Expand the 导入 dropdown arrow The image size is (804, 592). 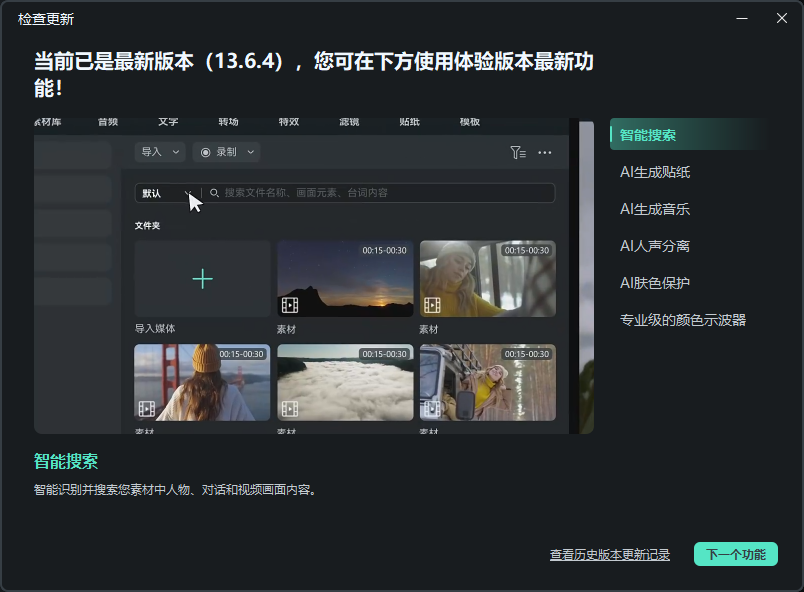click(175, 152)
